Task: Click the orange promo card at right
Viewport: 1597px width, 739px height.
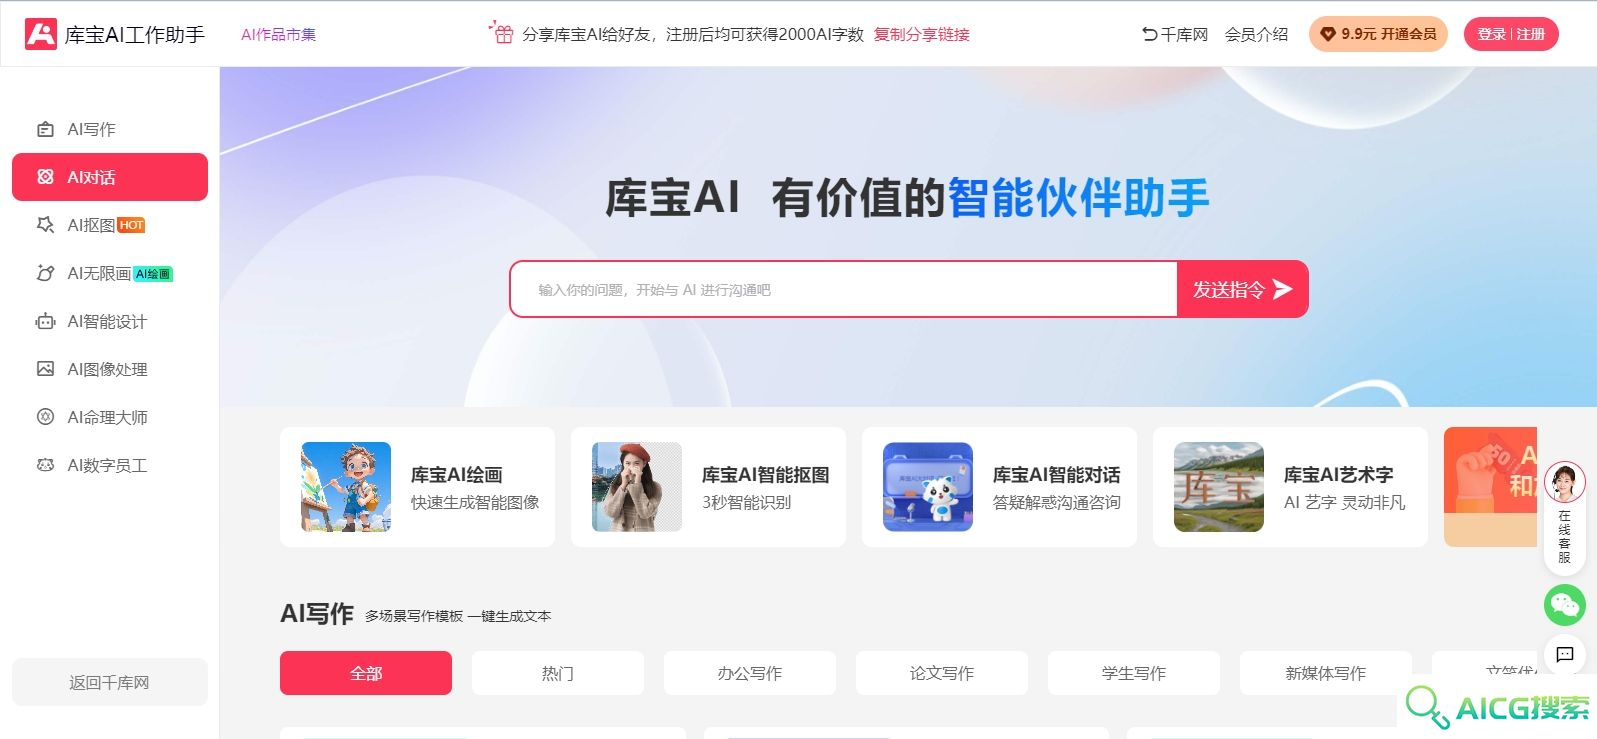Action: (1490, 487)
